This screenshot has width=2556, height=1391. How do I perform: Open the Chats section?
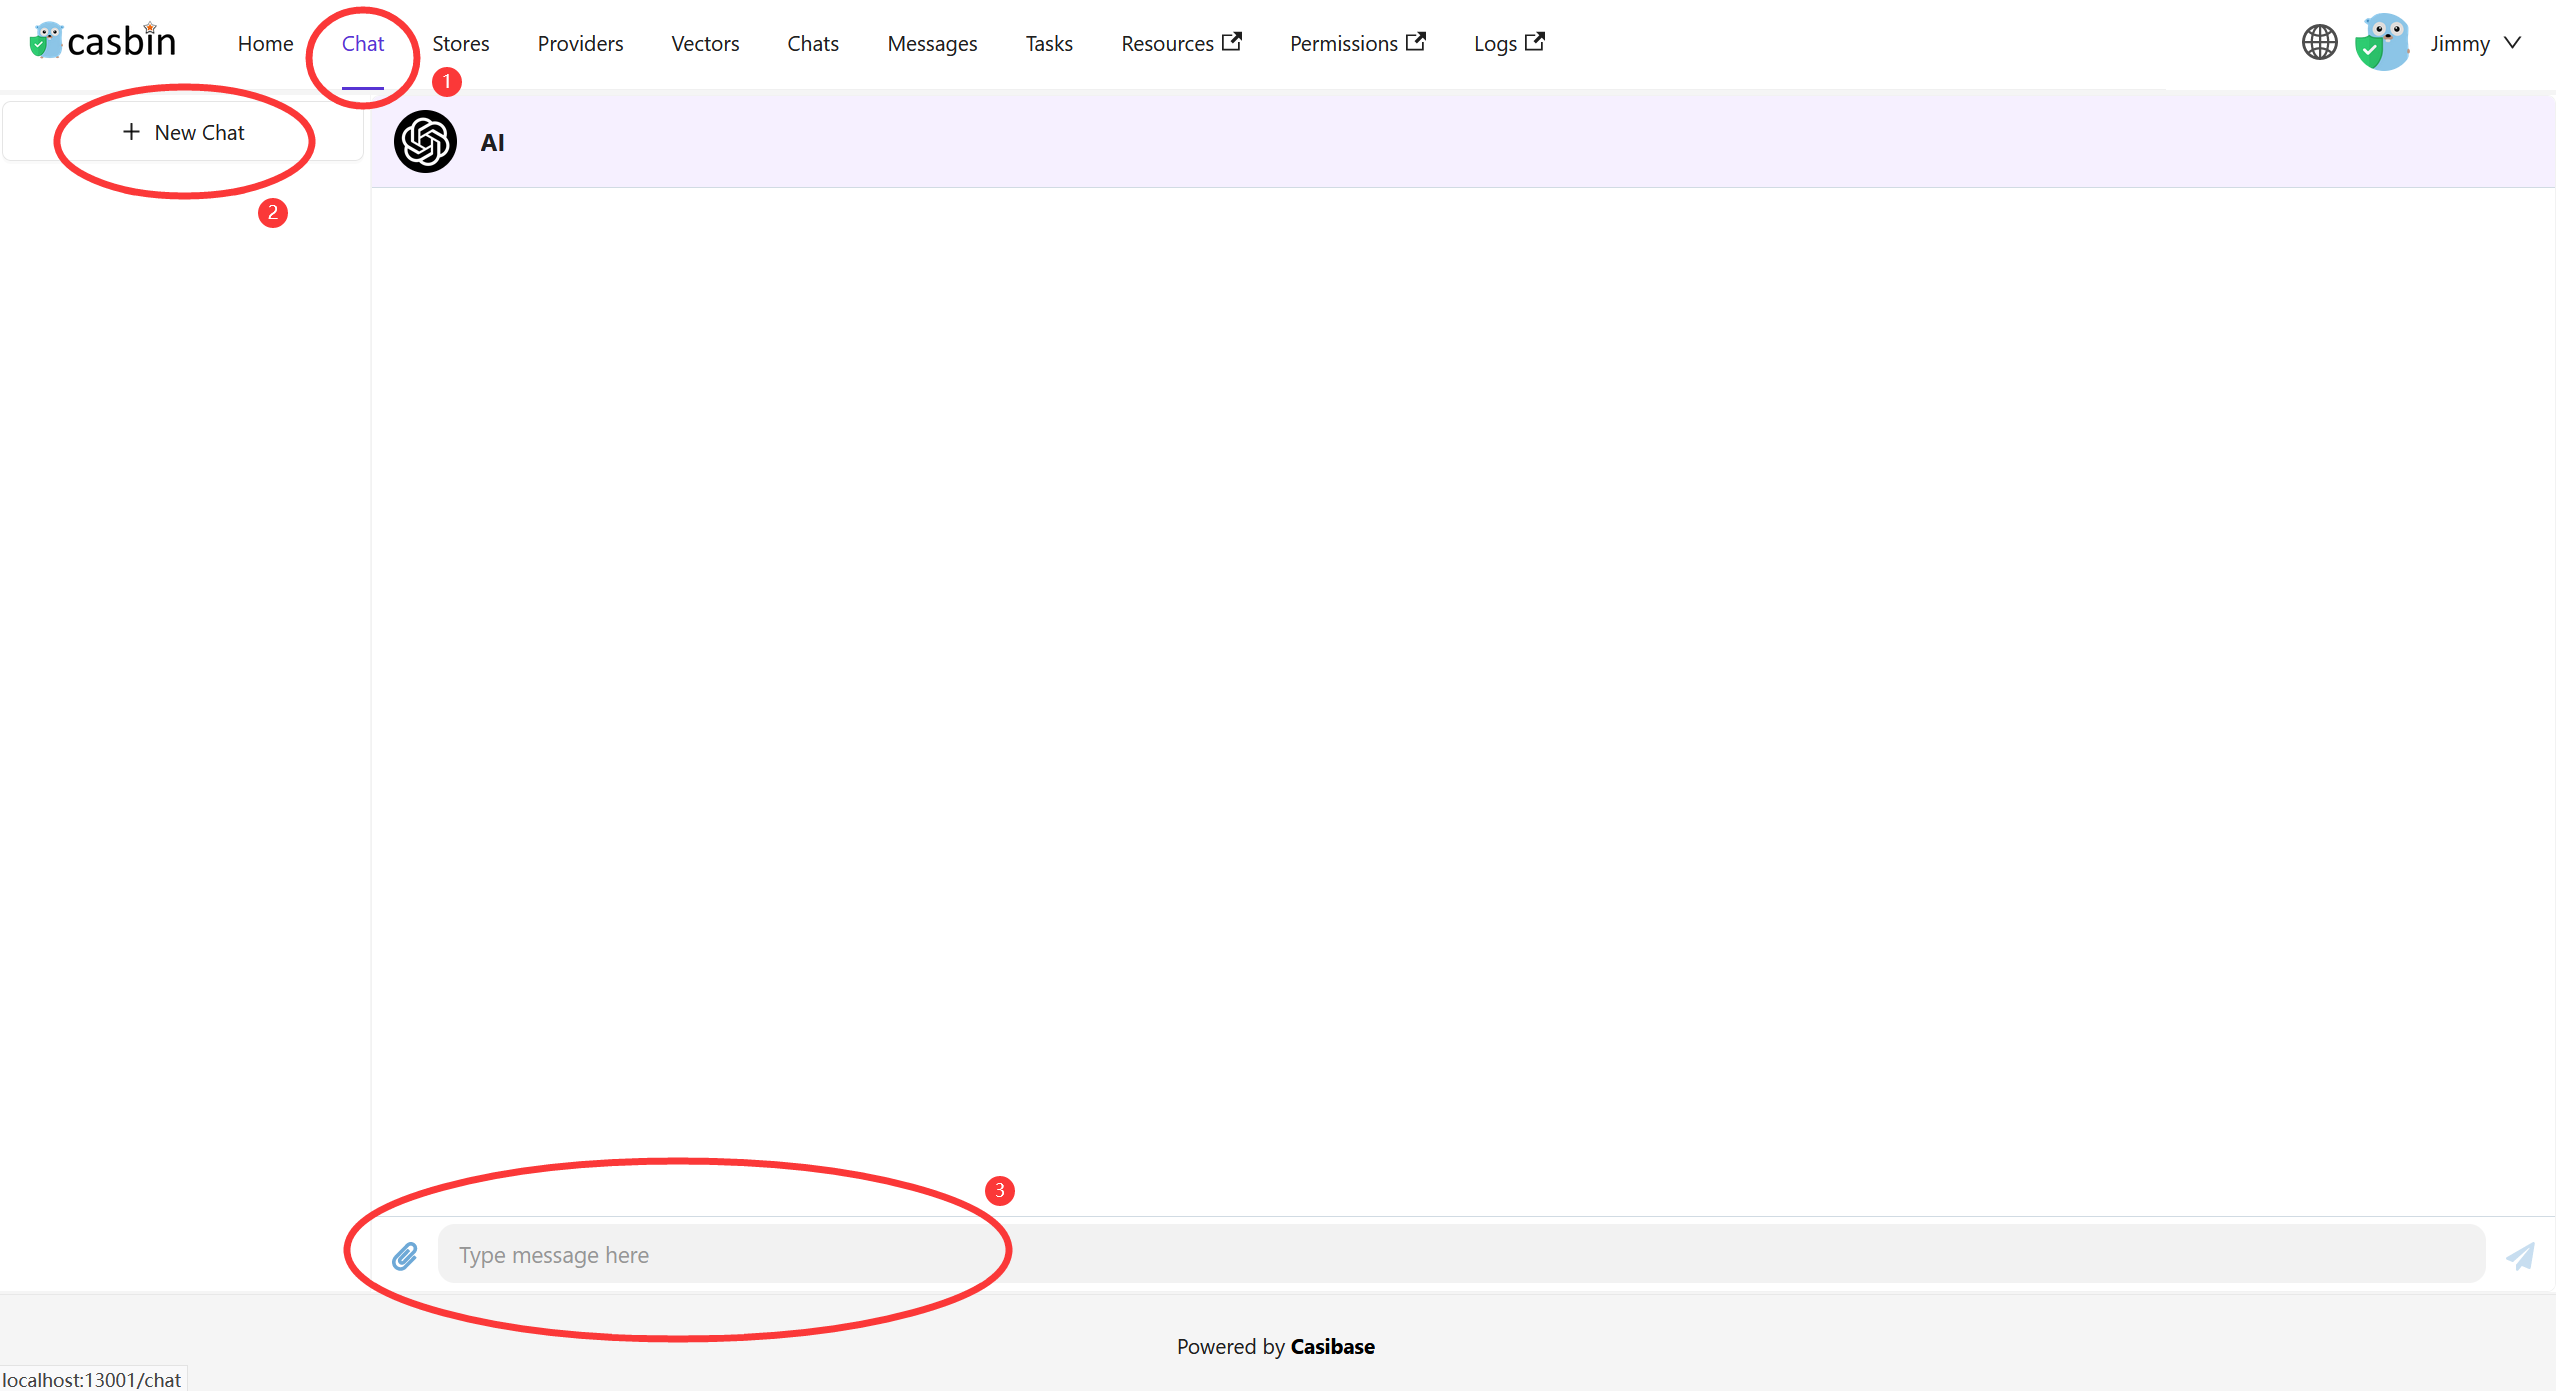[x=812, y=43]
